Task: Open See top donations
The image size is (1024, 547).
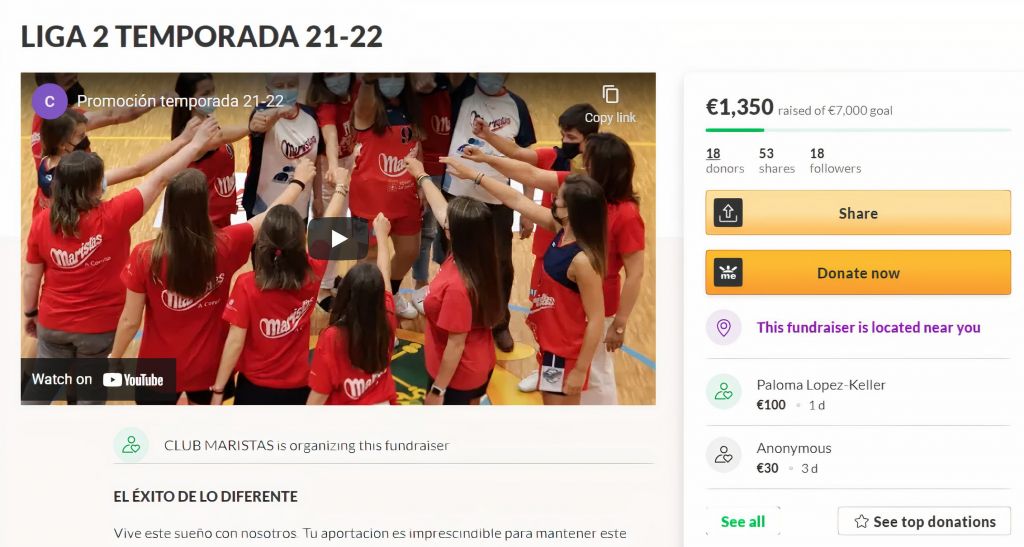Action: pyautogui.click(x=924, y=522)
